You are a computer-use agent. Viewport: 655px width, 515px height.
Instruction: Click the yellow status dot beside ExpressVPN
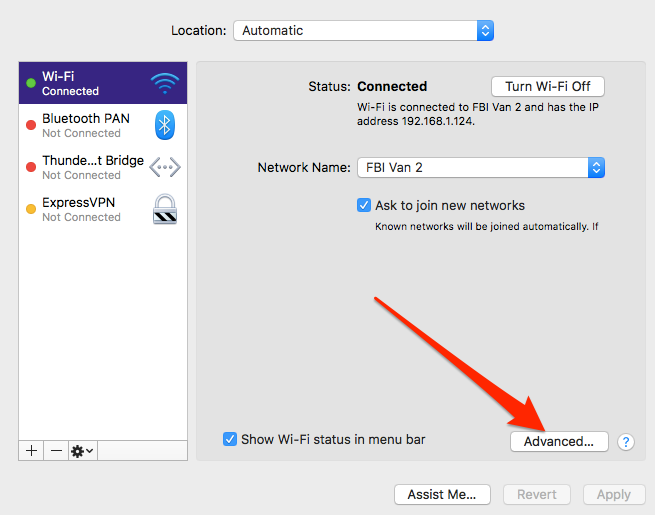[x=31, y=209]
